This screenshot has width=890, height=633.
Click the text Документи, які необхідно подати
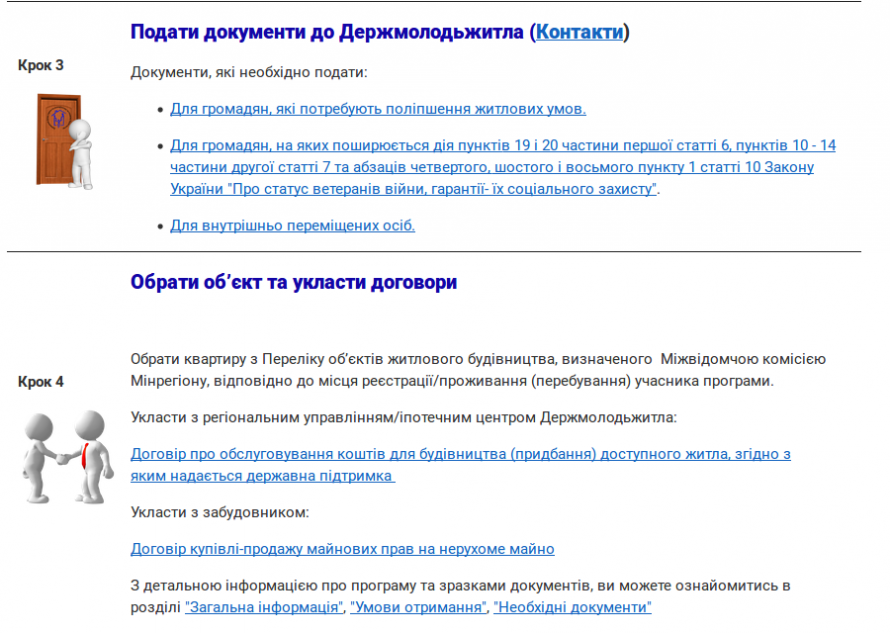coord(249,72)
